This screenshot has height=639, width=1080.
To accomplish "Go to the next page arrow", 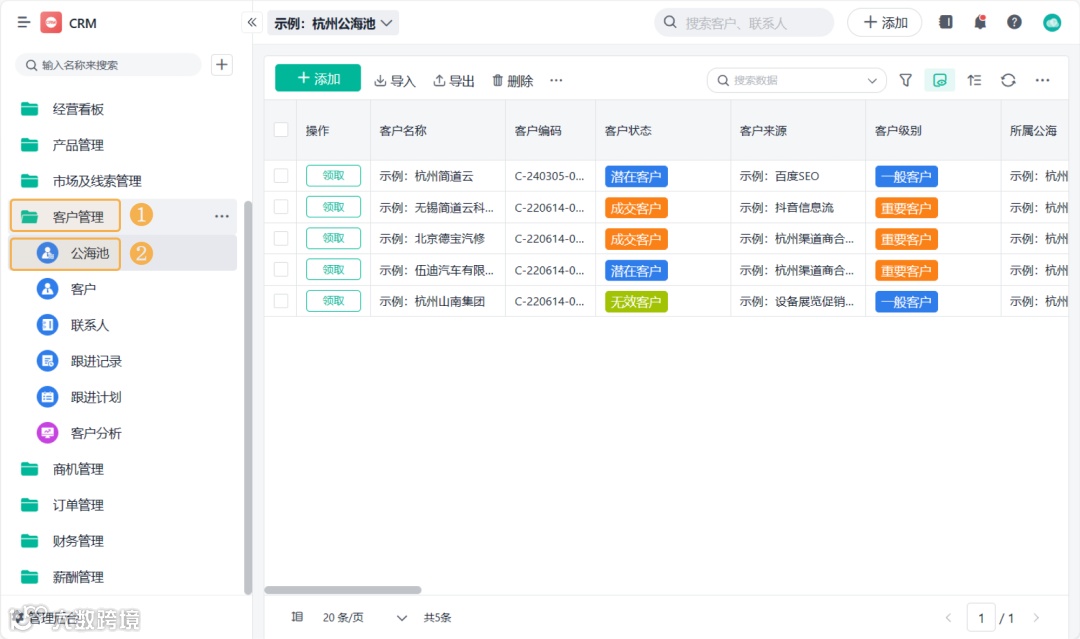I will [1036, 618].
